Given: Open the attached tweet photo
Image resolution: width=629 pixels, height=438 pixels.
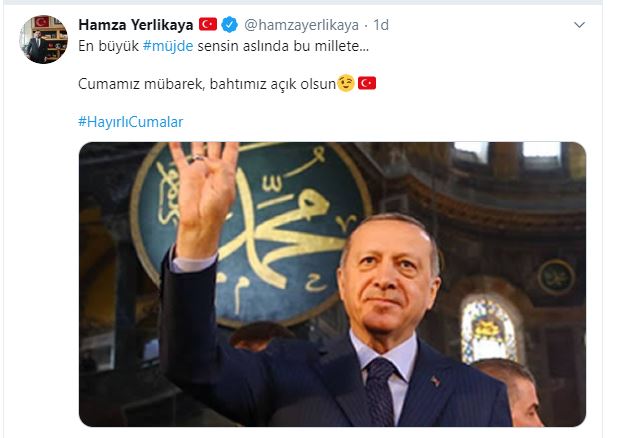Looking at the screenshot, I should (x=332, y=284).
